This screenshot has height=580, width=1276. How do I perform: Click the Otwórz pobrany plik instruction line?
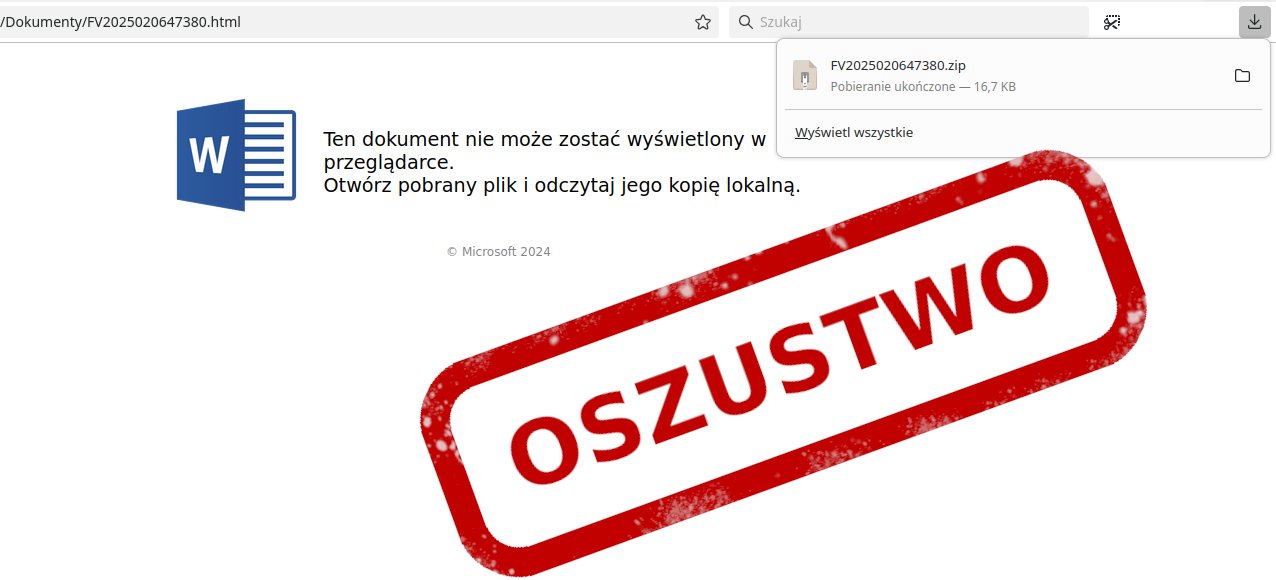[x=562, y=185]
